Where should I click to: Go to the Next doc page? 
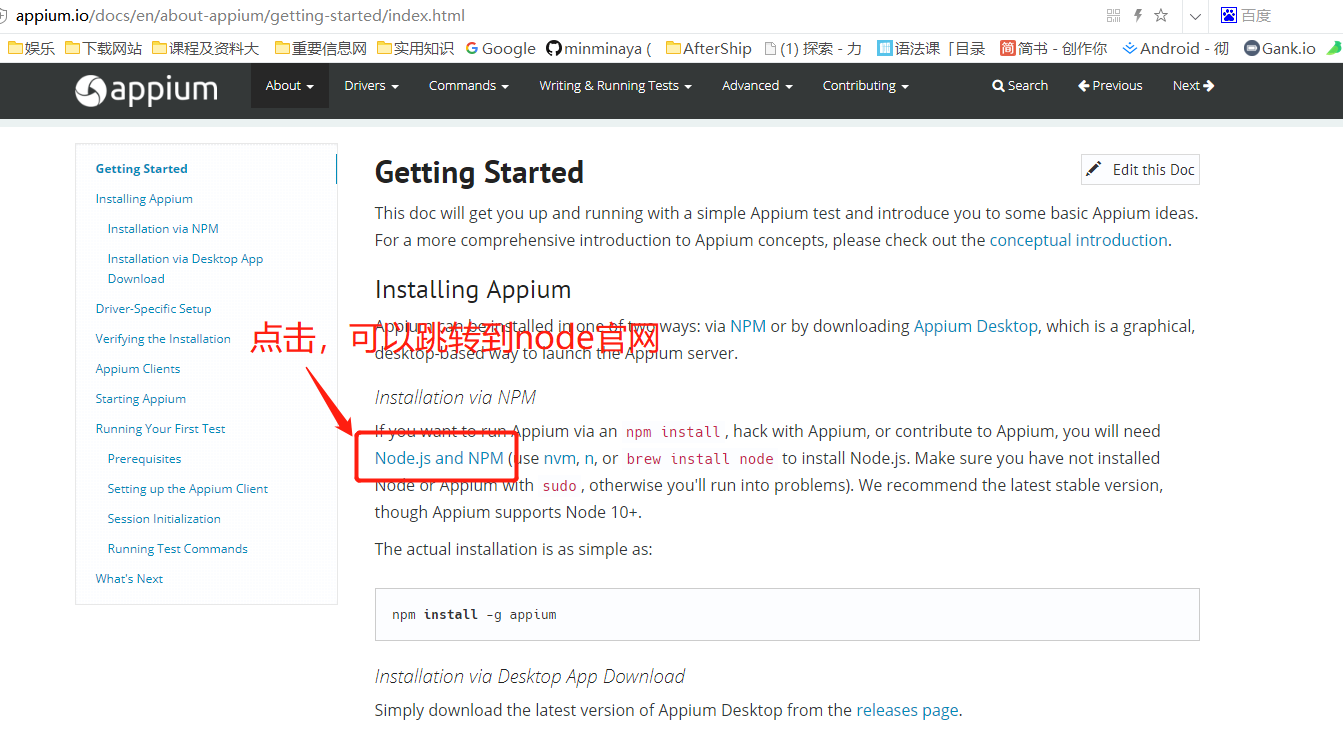click(1193, 86)
